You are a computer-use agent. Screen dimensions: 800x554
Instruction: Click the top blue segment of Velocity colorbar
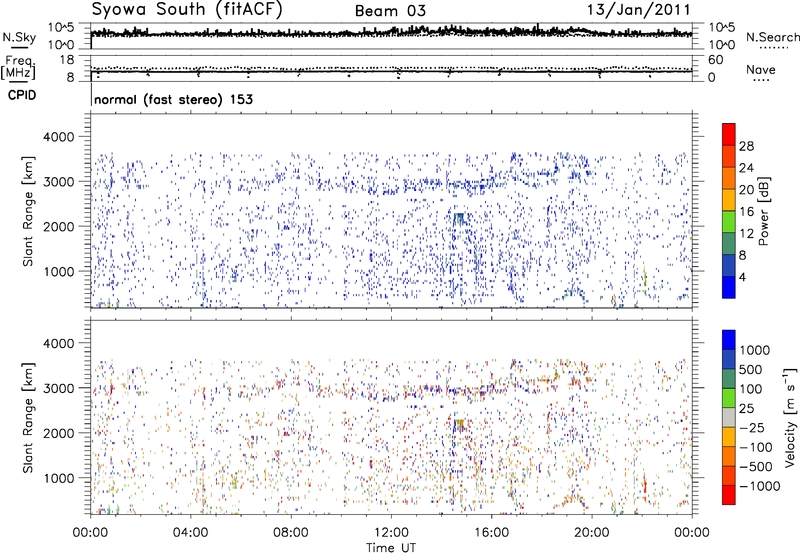tap(729, 340)
